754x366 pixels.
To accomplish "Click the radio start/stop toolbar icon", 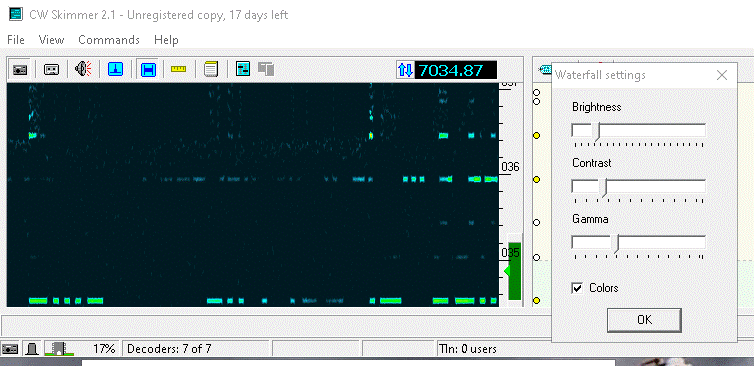I will pos(20,70).
